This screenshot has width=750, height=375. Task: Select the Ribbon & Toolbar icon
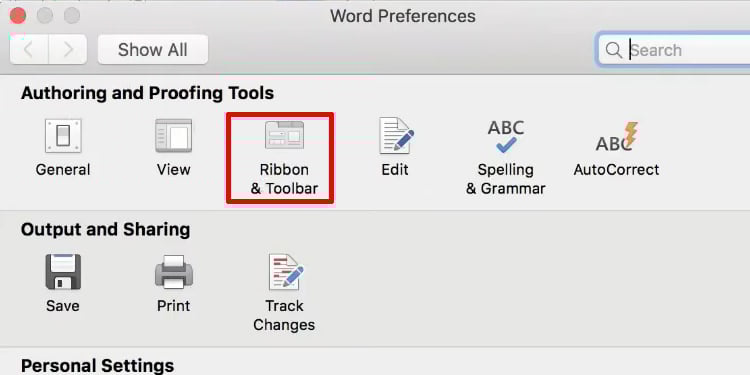point(285,135)
